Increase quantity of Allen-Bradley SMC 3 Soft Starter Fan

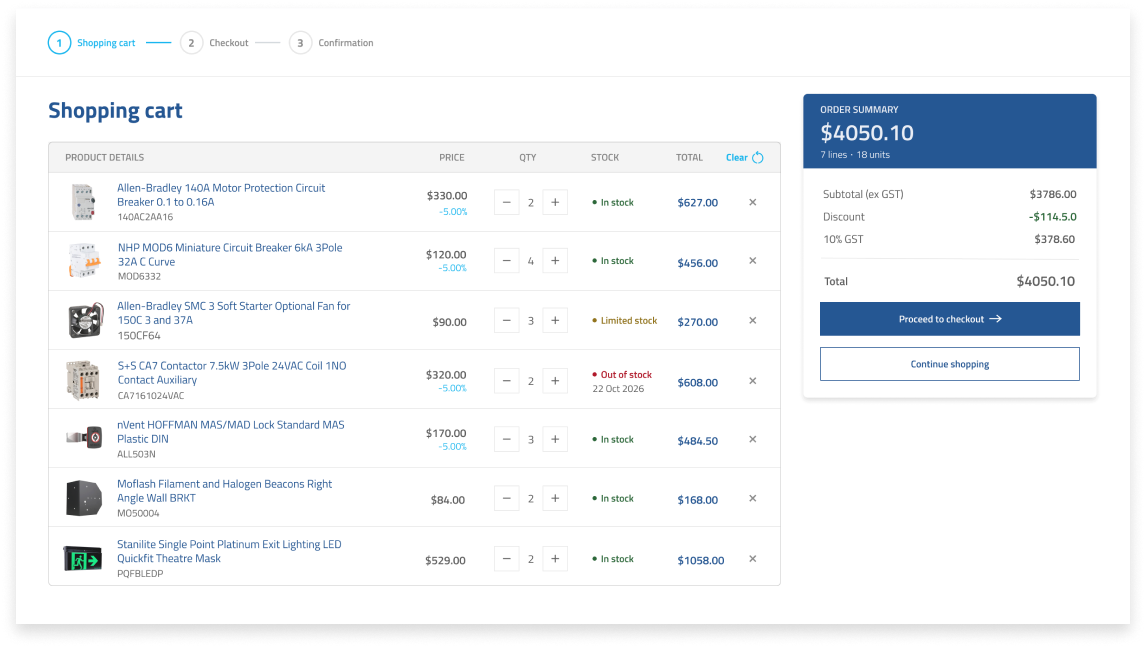click(x=555, y=321)
